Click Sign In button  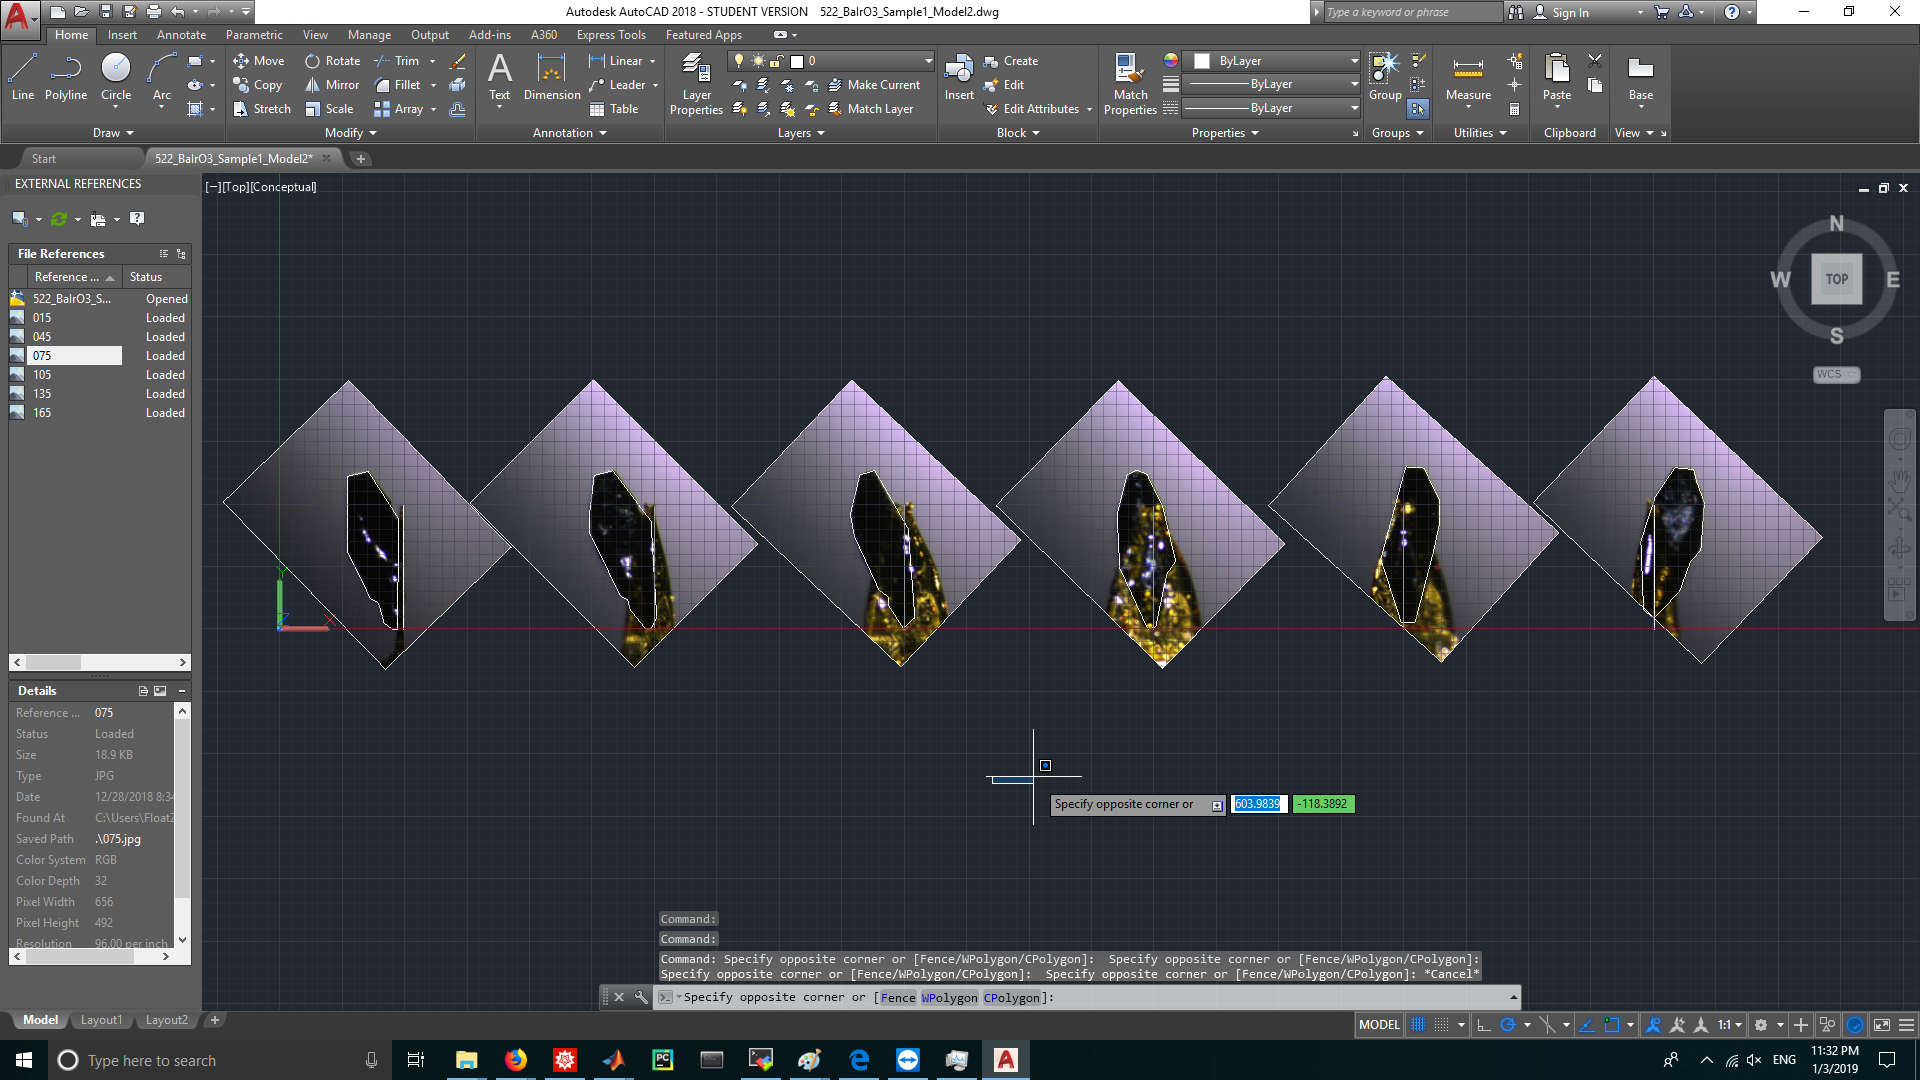[1562, 12]
